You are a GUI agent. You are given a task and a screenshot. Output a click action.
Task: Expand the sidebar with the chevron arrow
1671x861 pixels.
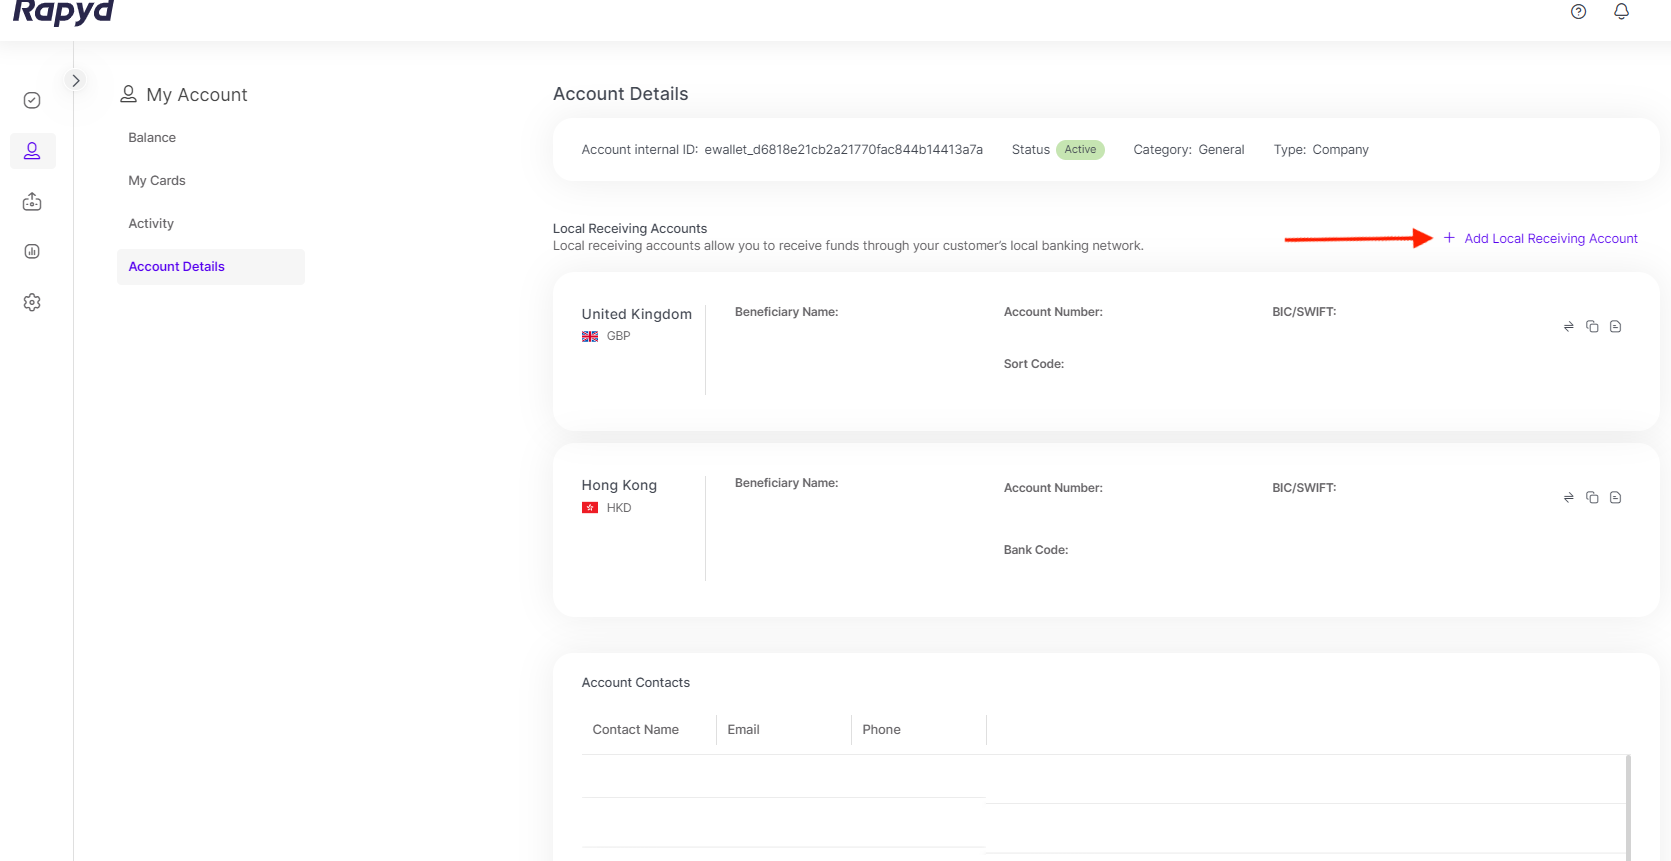click(x=75, y=81)
